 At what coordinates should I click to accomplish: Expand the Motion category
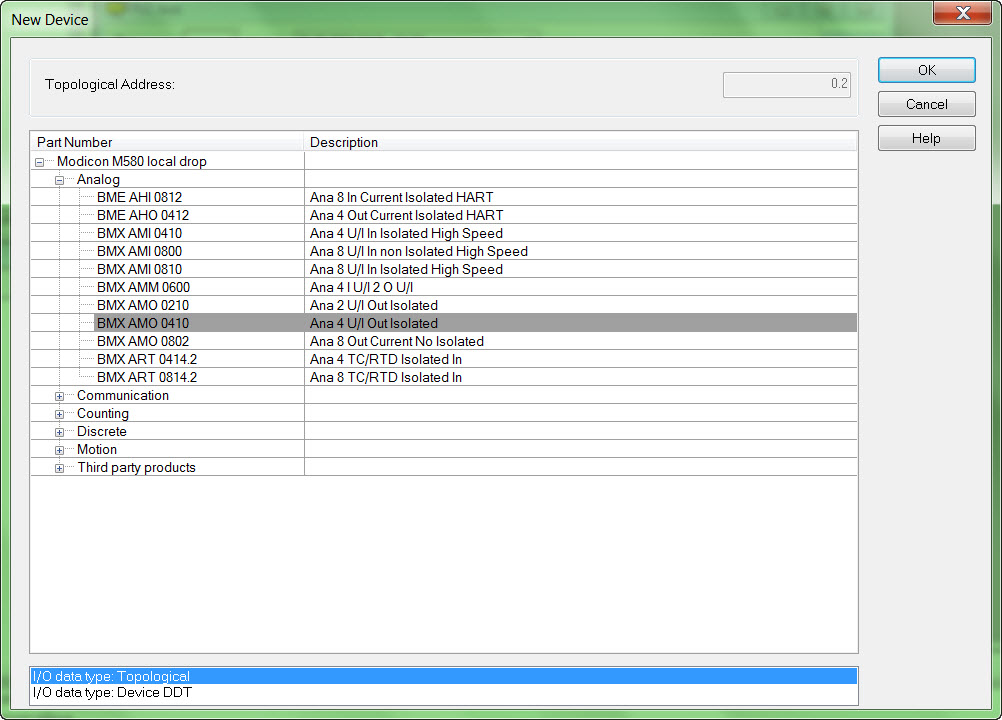59,450
